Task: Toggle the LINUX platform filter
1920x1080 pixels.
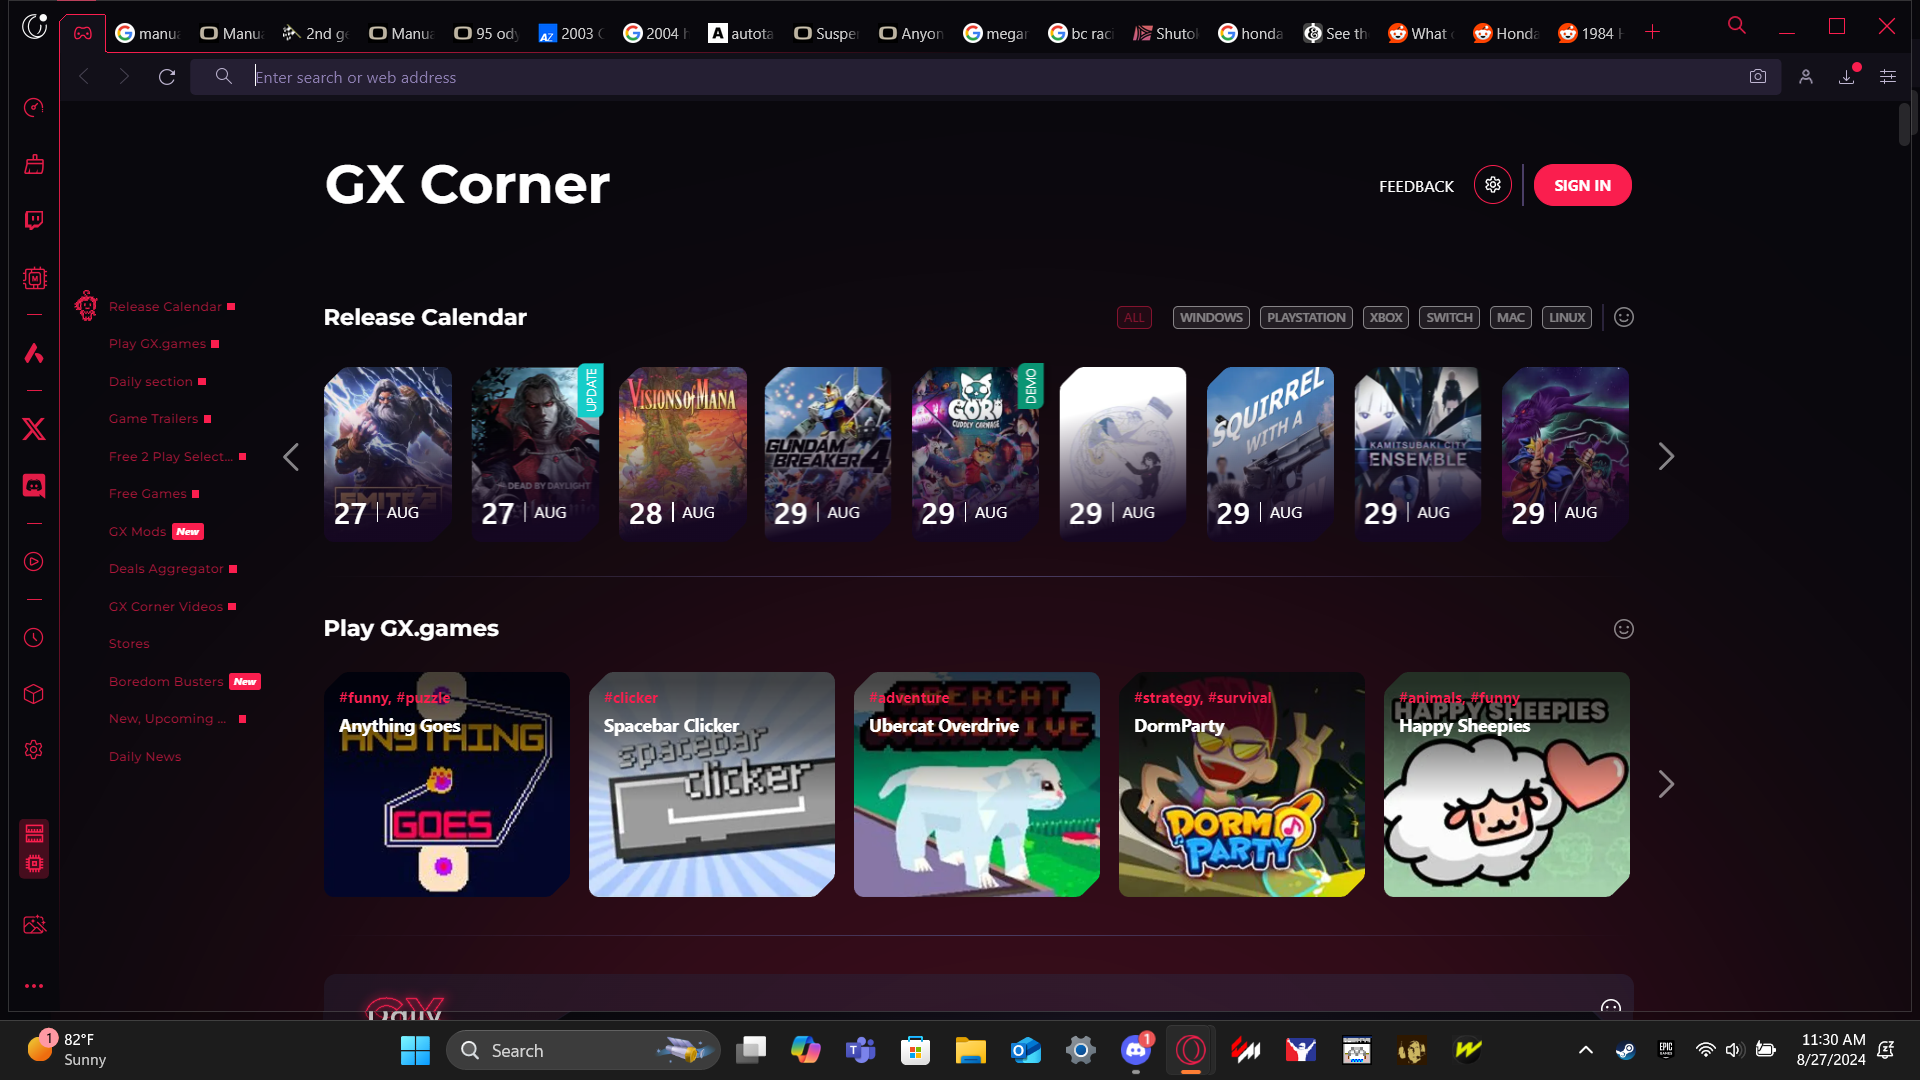Action: coord(1566,318)
